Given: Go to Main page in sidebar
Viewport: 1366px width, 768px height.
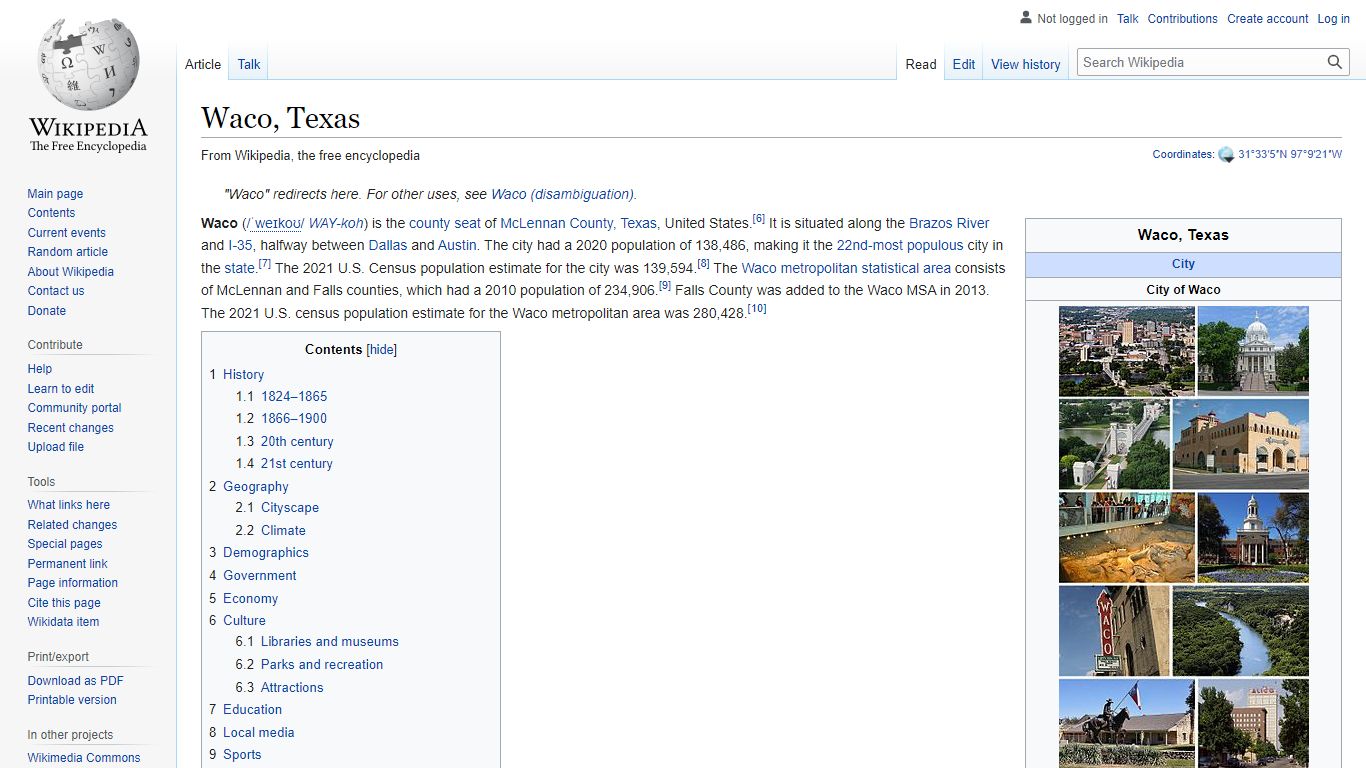Looking at the screenshot, I should pos(55,194).
